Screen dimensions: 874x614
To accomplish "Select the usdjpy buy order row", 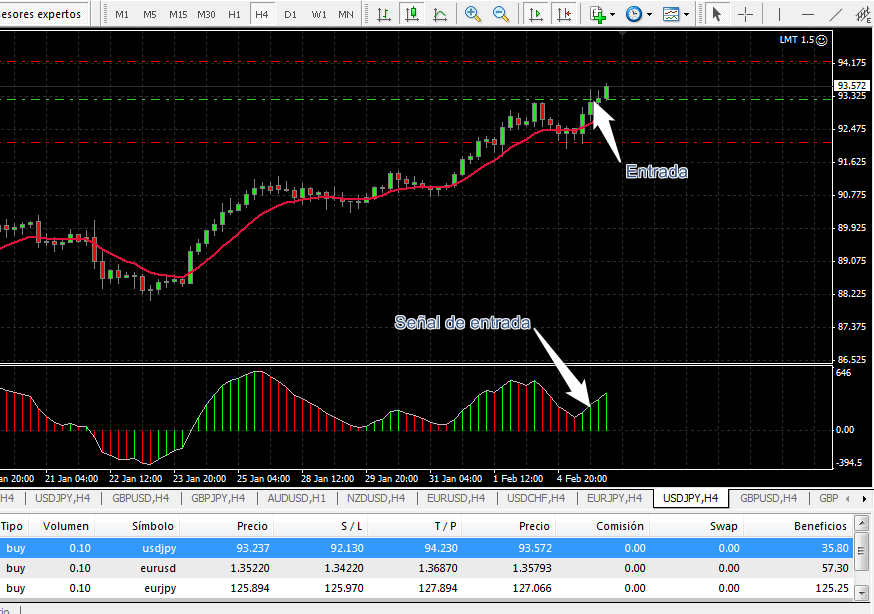I will click(x=426, y=548).
